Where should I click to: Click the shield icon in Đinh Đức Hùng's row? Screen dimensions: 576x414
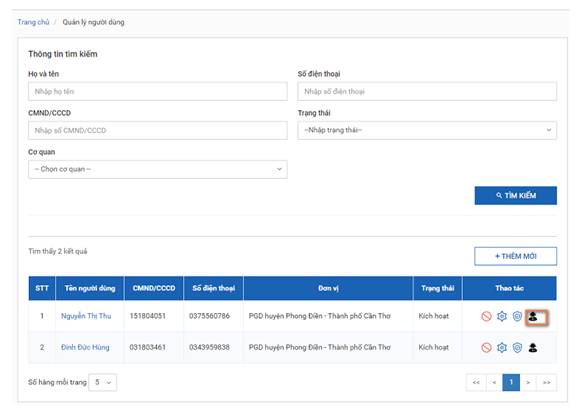517,348
